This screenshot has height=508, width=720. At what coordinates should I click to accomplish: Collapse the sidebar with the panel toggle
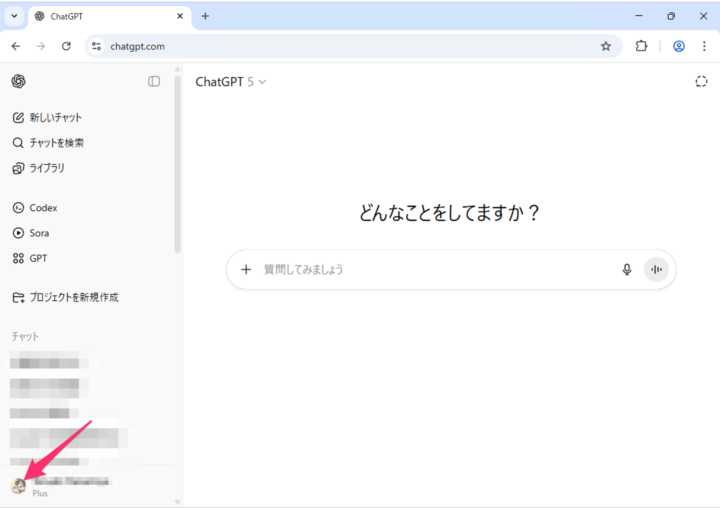(x=154, y=81)
